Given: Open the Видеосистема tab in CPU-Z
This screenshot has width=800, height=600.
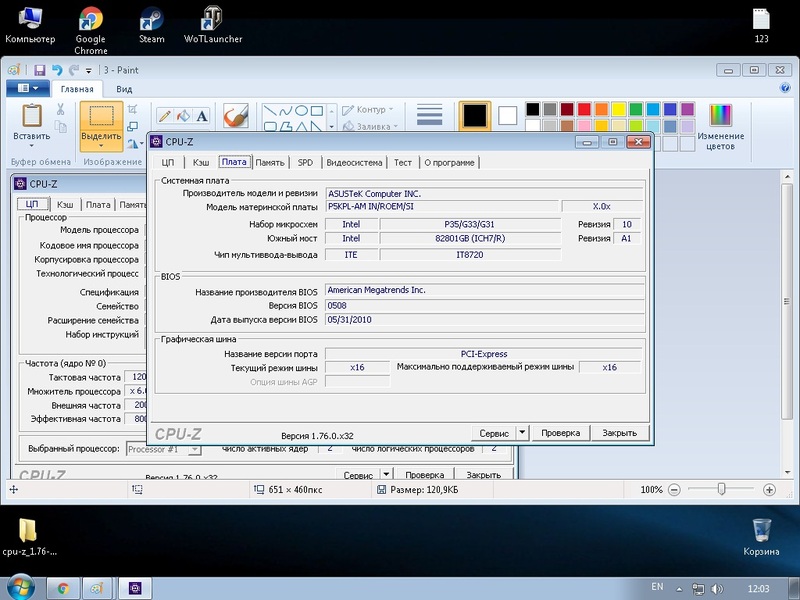Looking at the screenshot, I should (354, 163).
